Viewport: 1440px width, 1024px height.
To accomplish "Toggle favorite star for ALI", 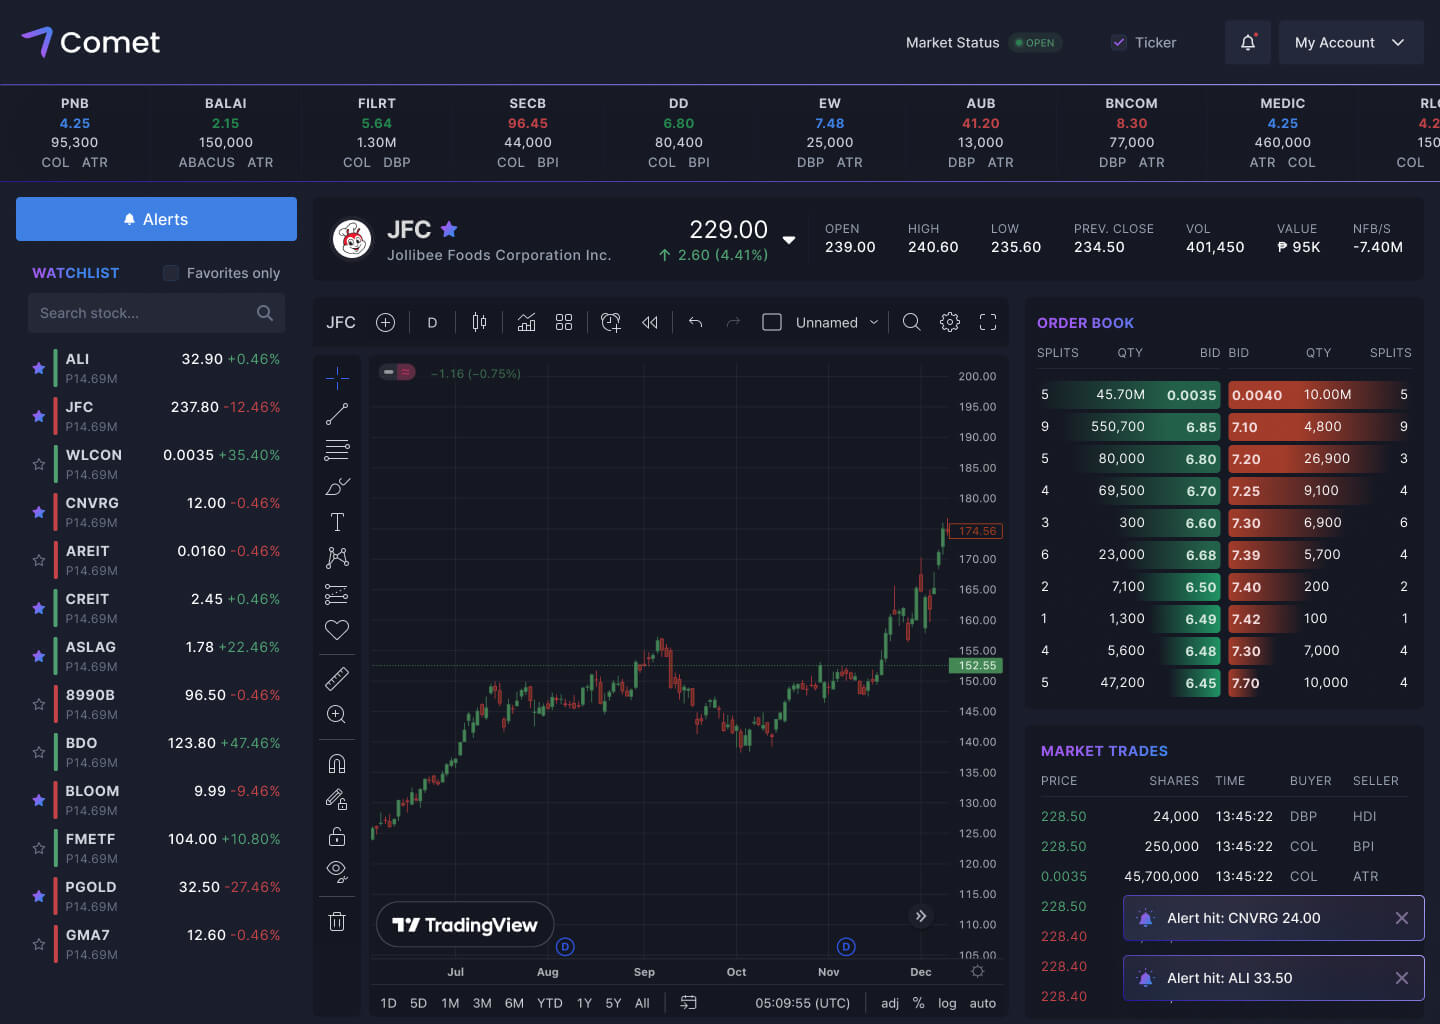I will click(x=39, y=368).
